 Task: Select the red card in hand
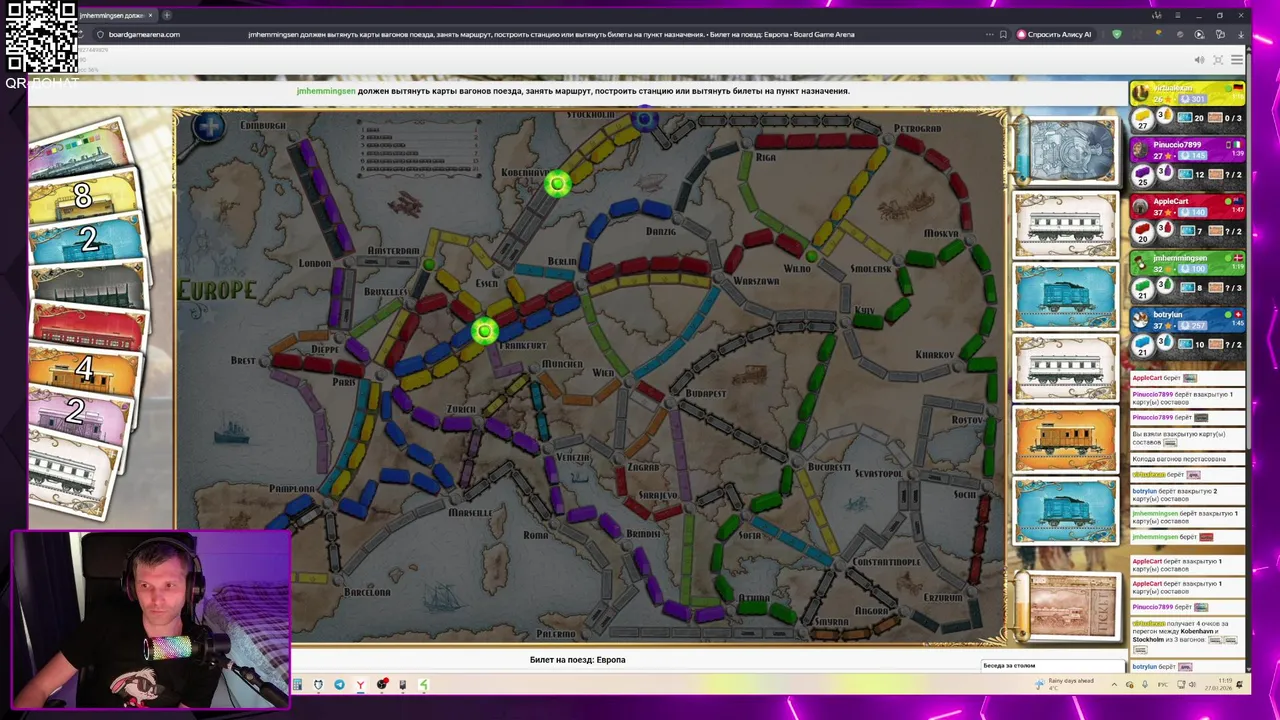point(88,330)
